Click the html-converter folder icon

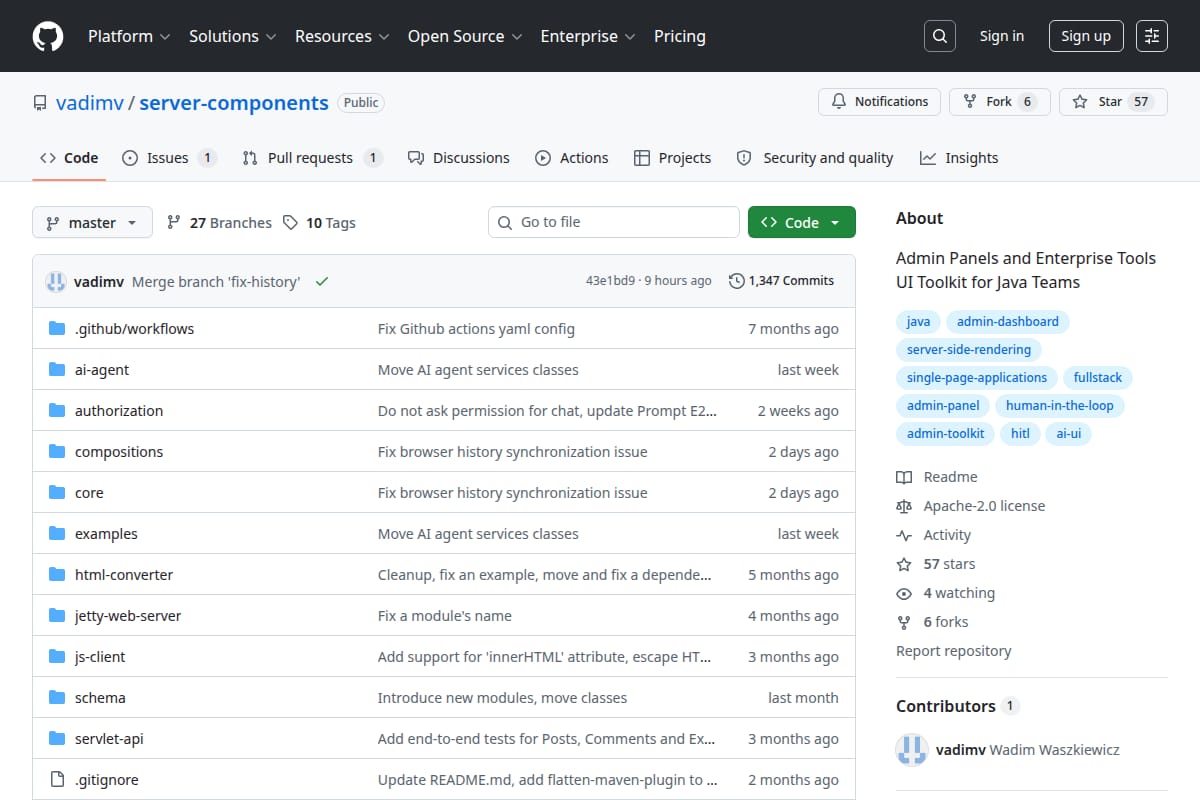pos(57,574)
